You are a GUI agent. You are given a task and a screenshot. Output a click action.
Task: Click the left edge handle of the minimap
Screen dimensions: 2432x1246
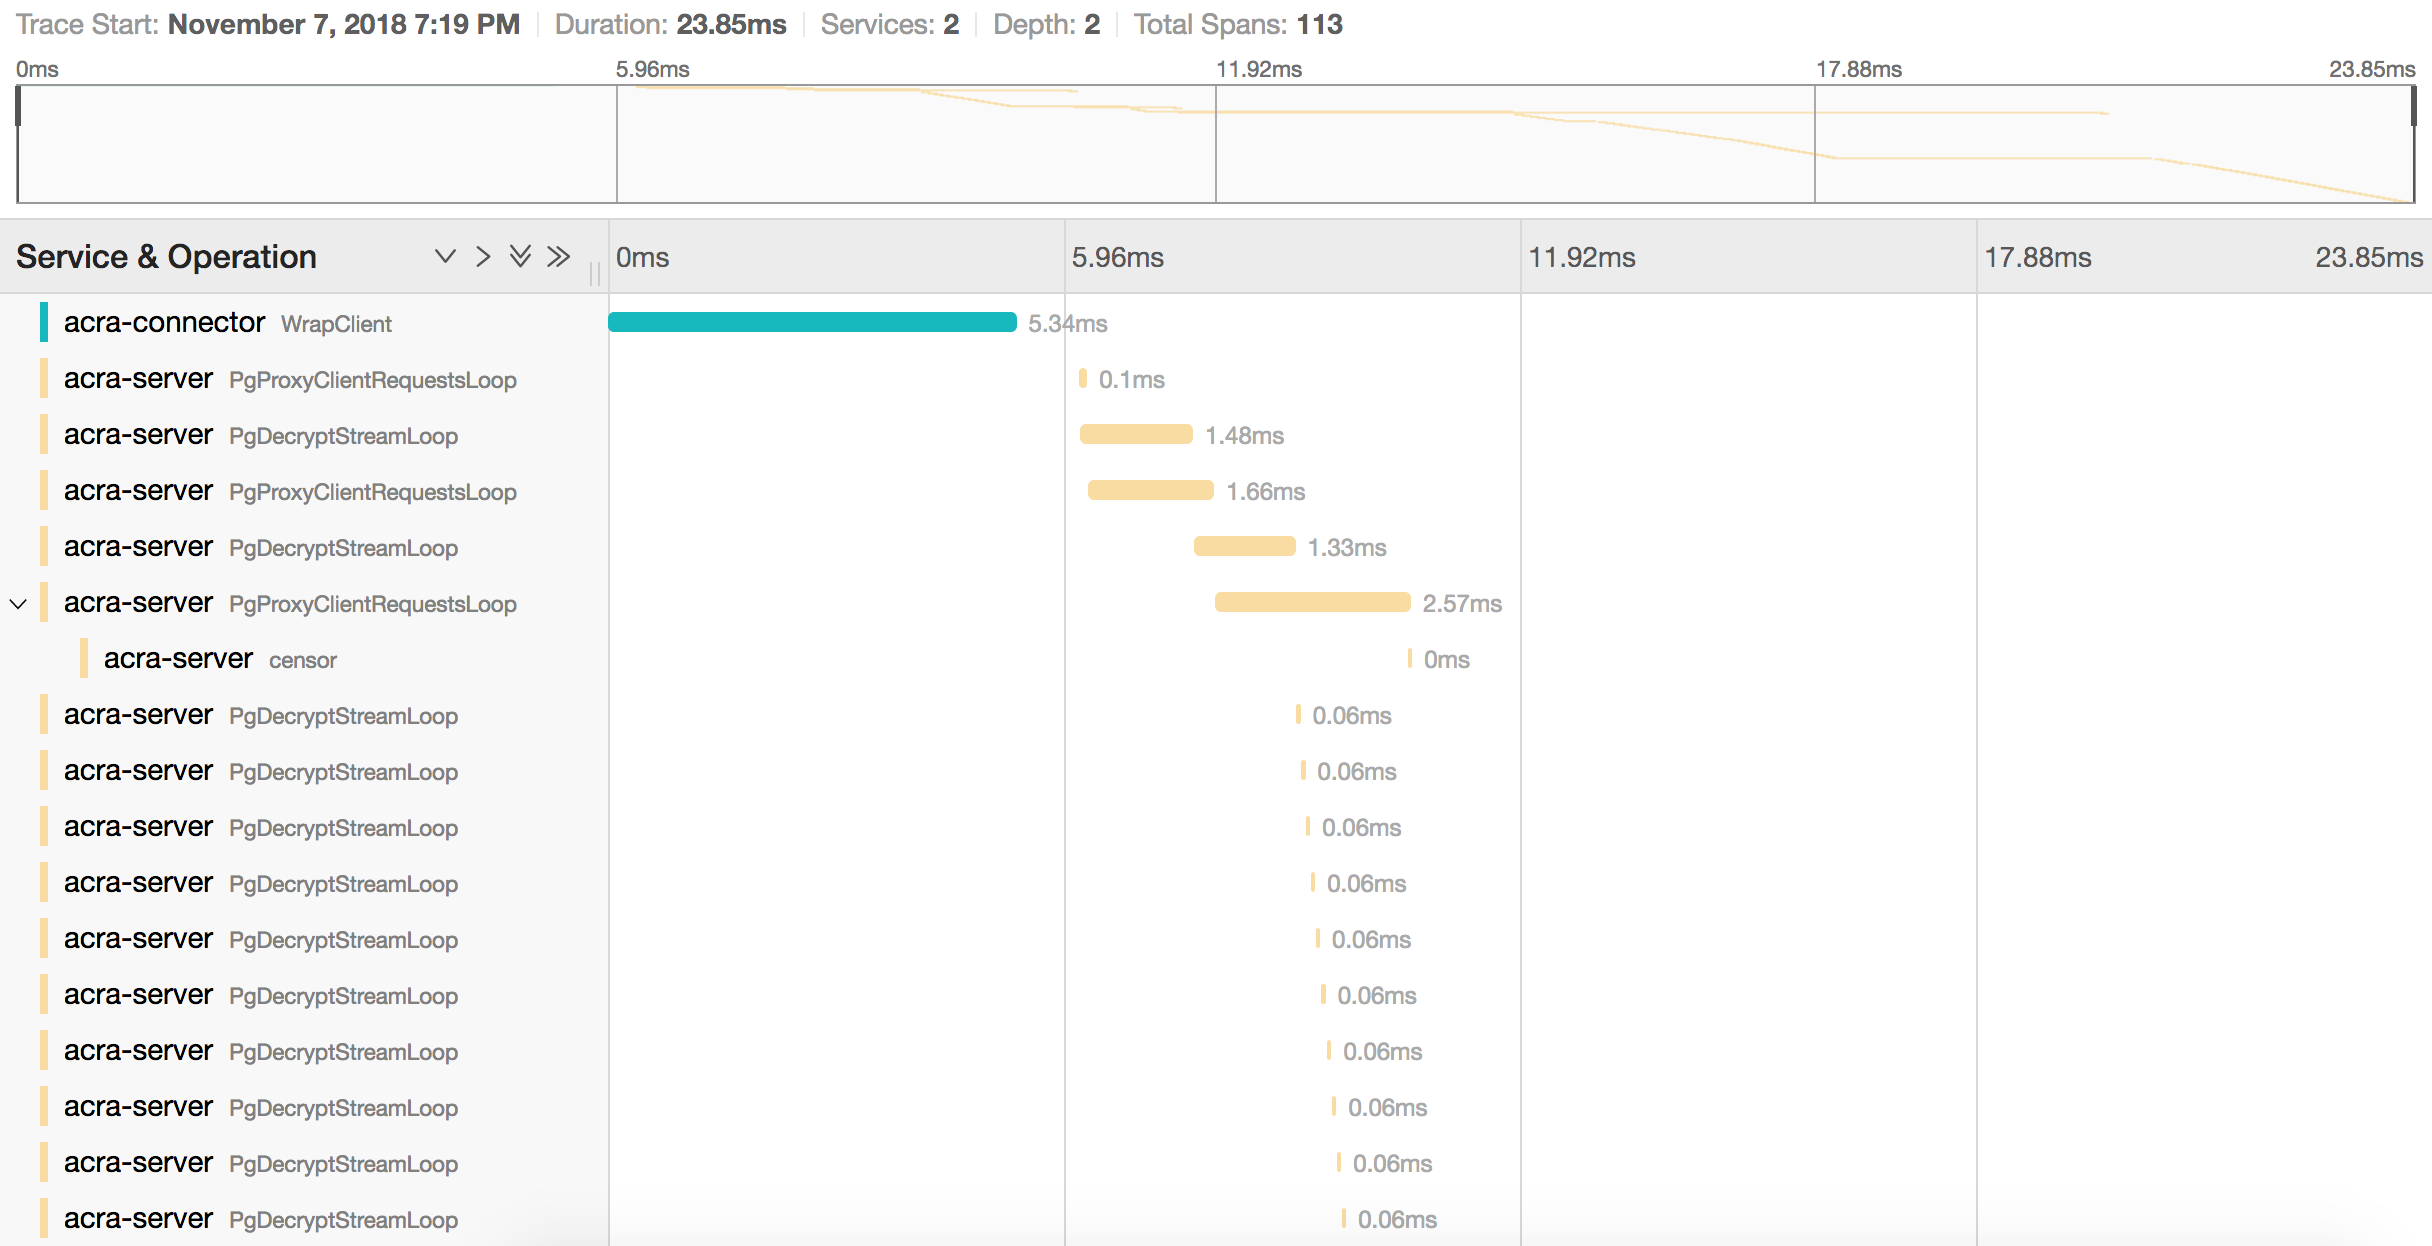tap(18, 107)
